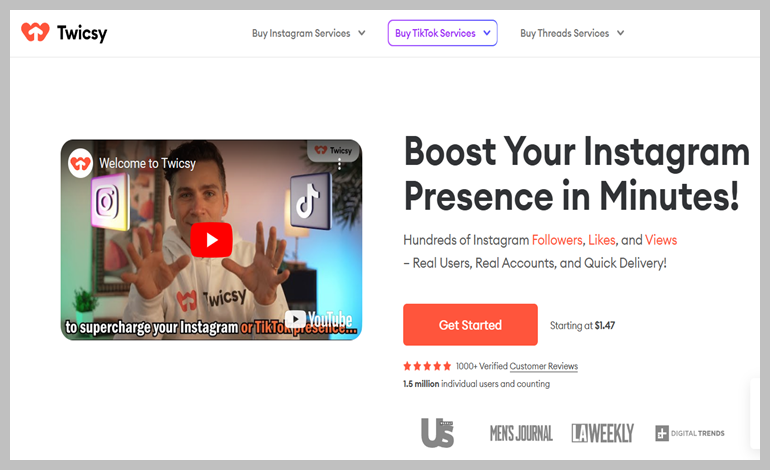Expand the Buy TikTok Services chevron
The image size is (770, 470).
click(x=487, y=33)
